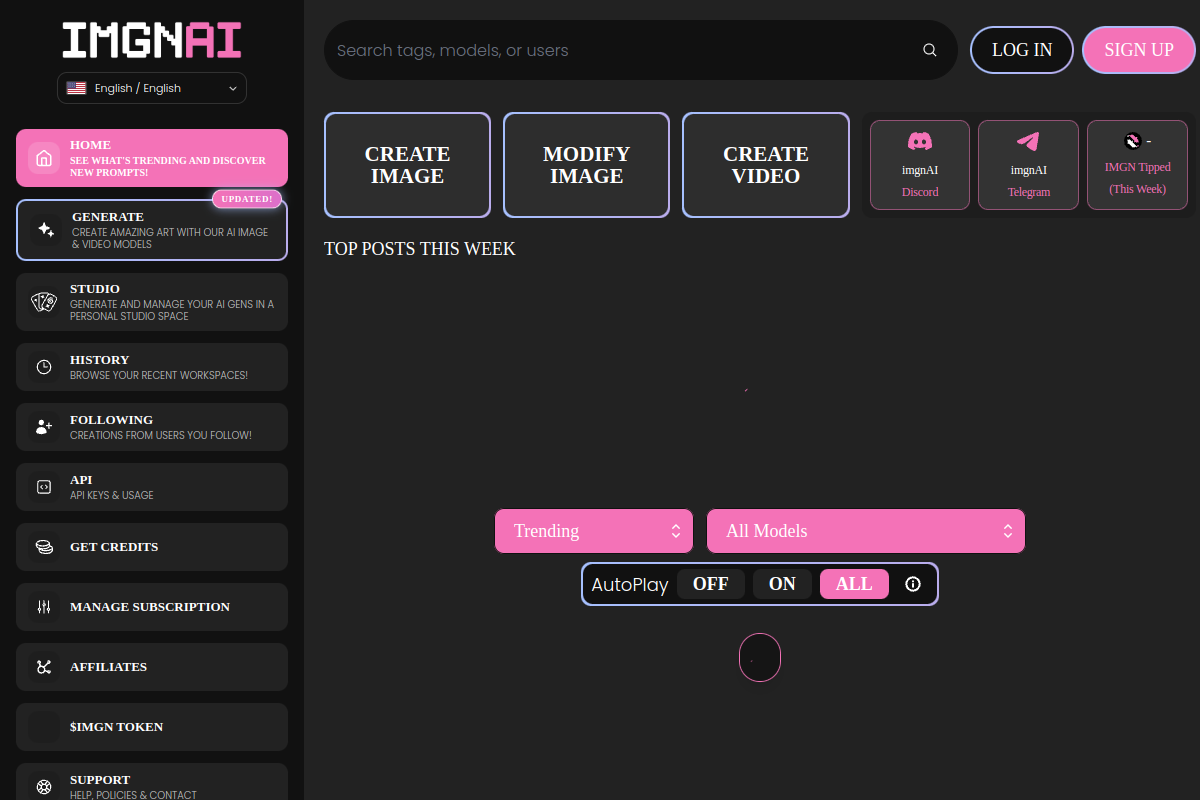
Task: Open the API keys & usage item
Action: (152, 487)
